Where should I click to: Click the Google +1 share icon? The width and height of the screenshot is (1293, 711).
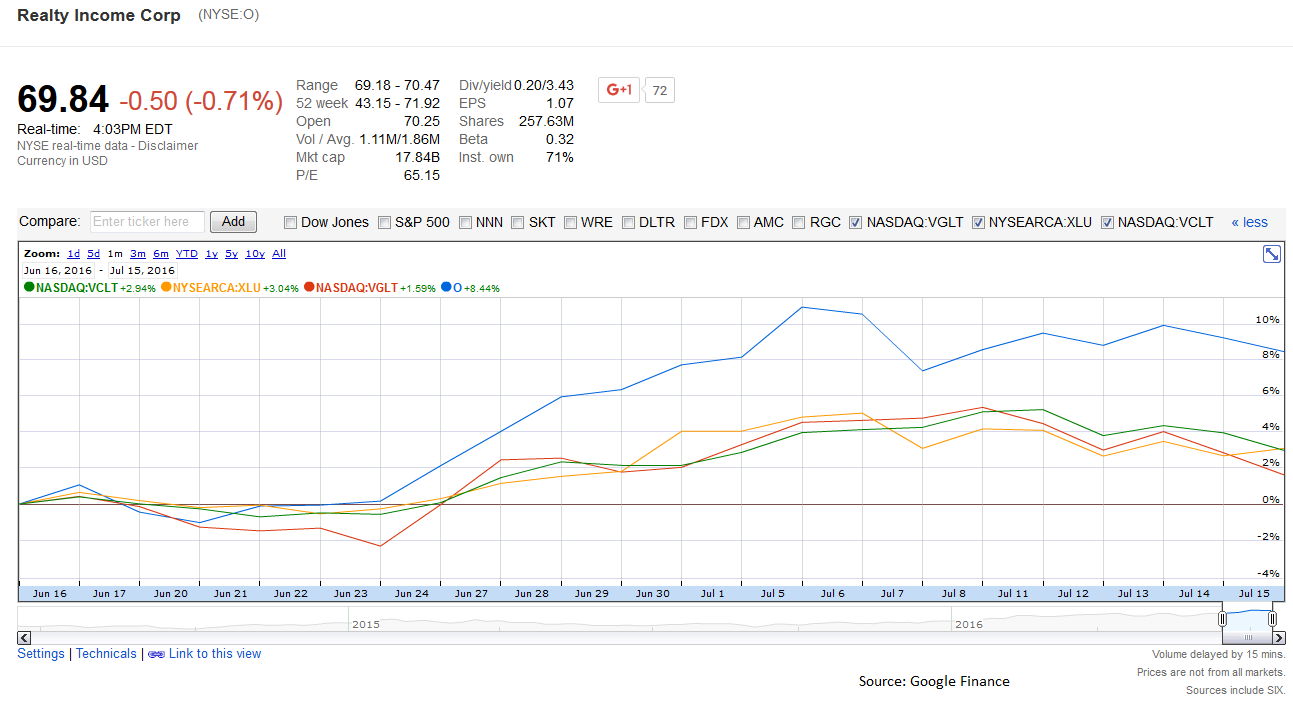coord(618,89)
